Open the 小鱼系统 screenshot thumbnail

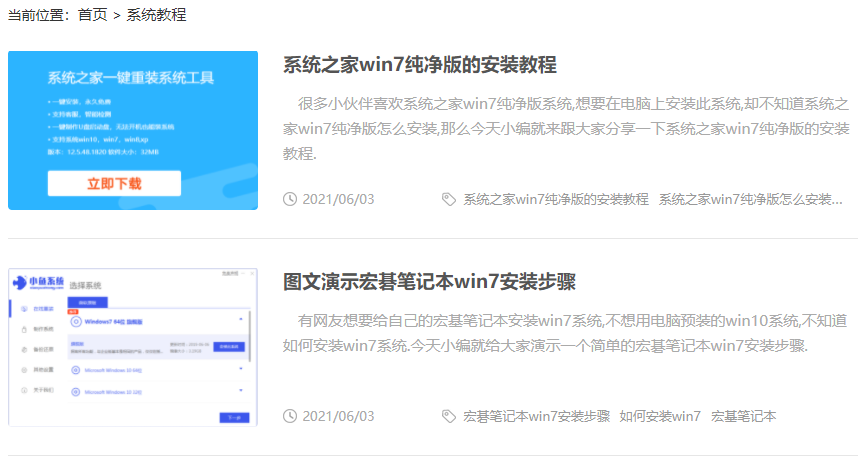point(133,347)
